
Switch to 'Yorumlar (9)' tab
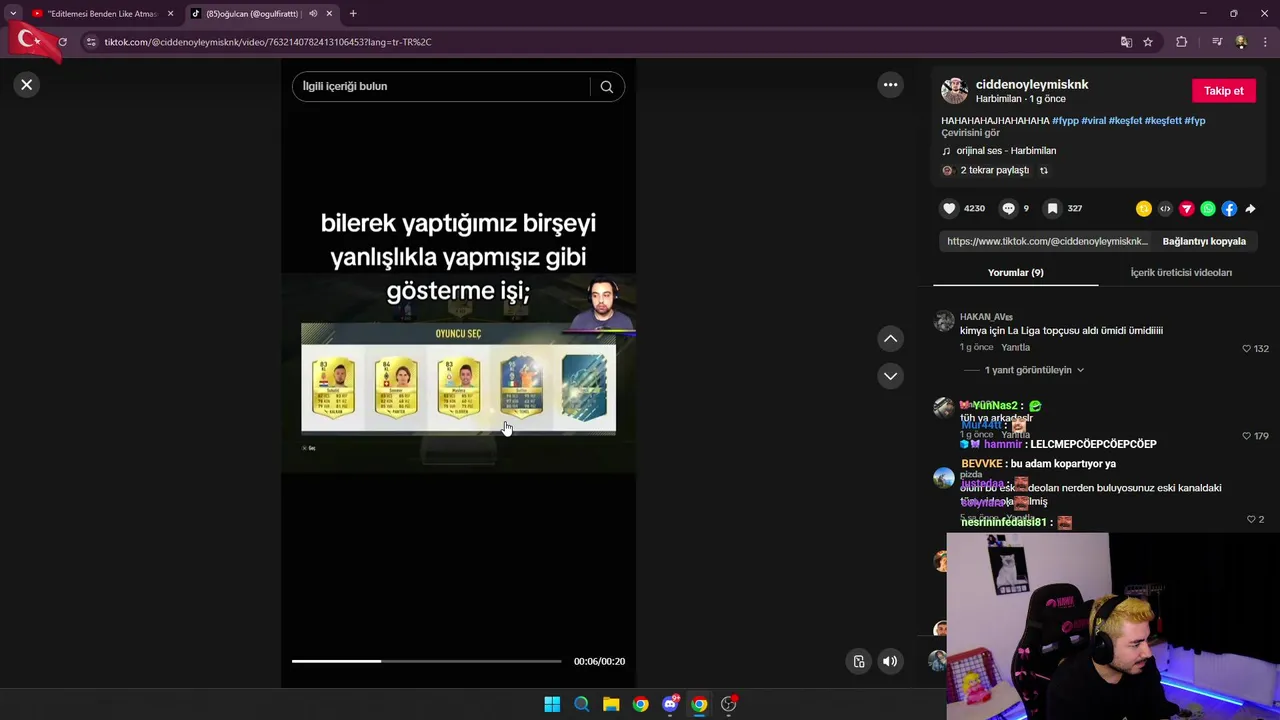(1015, 272)
